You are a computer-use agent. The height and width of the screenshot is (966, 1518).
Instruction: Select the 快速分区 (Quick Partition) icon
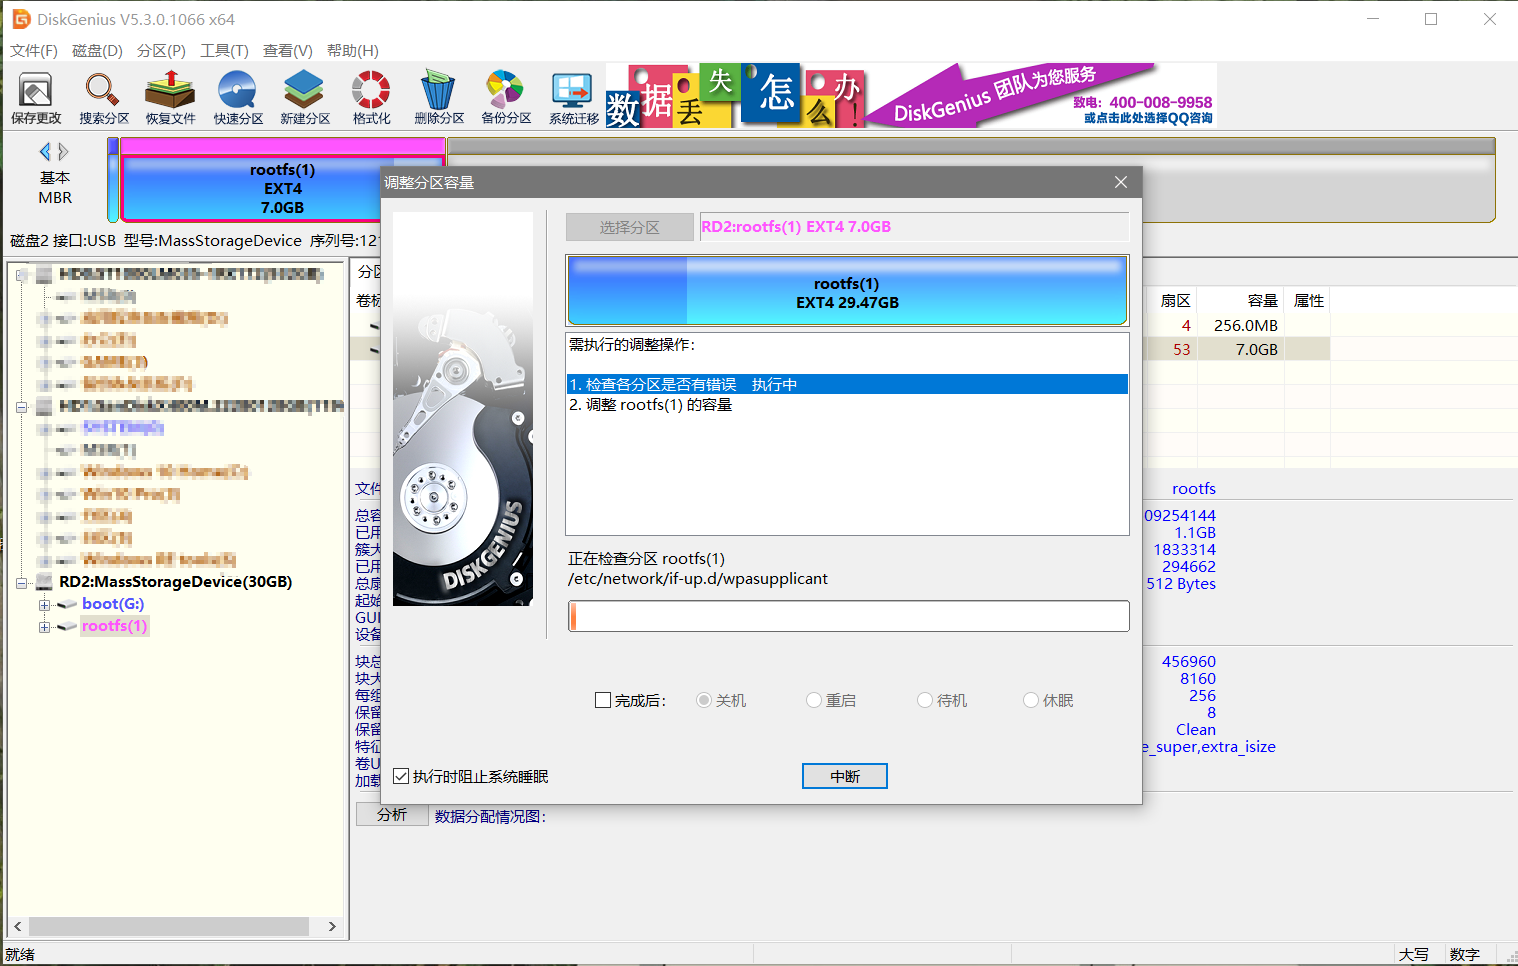(237, 98)
